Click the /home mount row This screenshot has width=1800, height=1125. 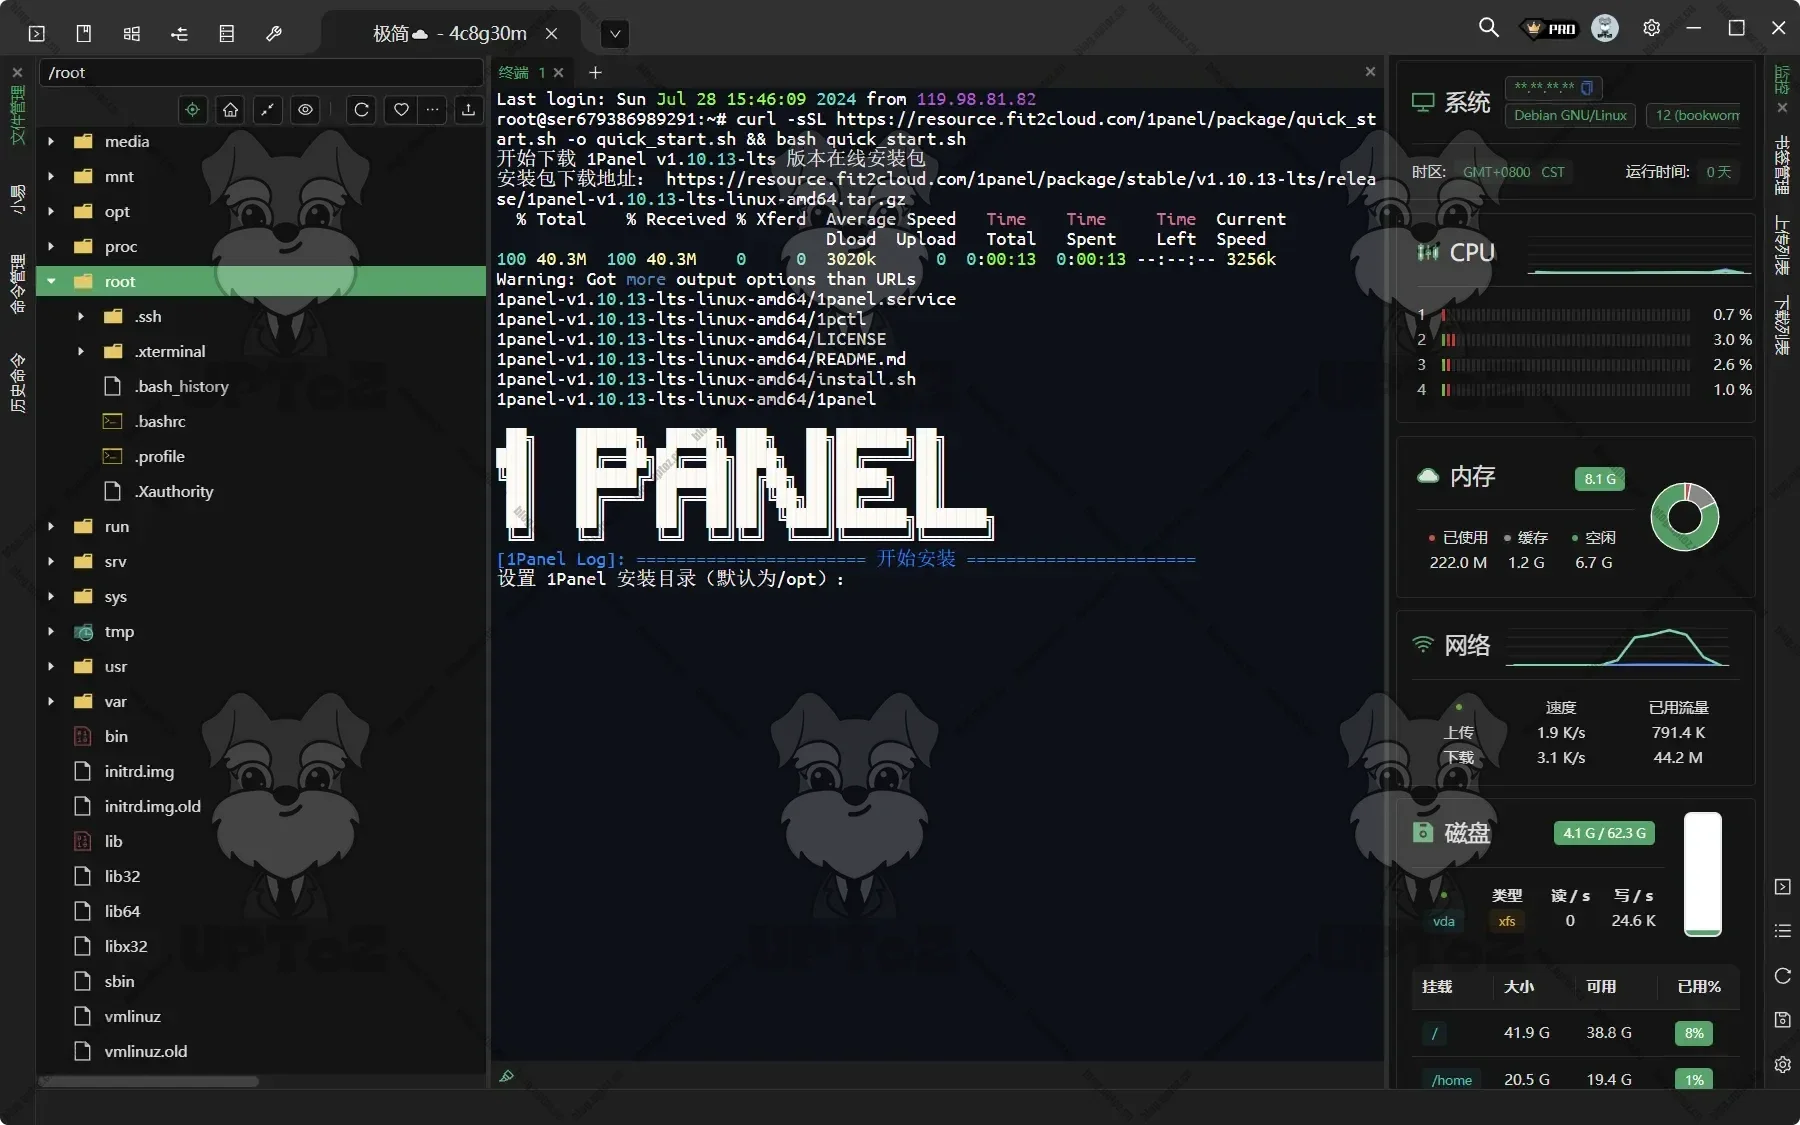(1575, 1078)
